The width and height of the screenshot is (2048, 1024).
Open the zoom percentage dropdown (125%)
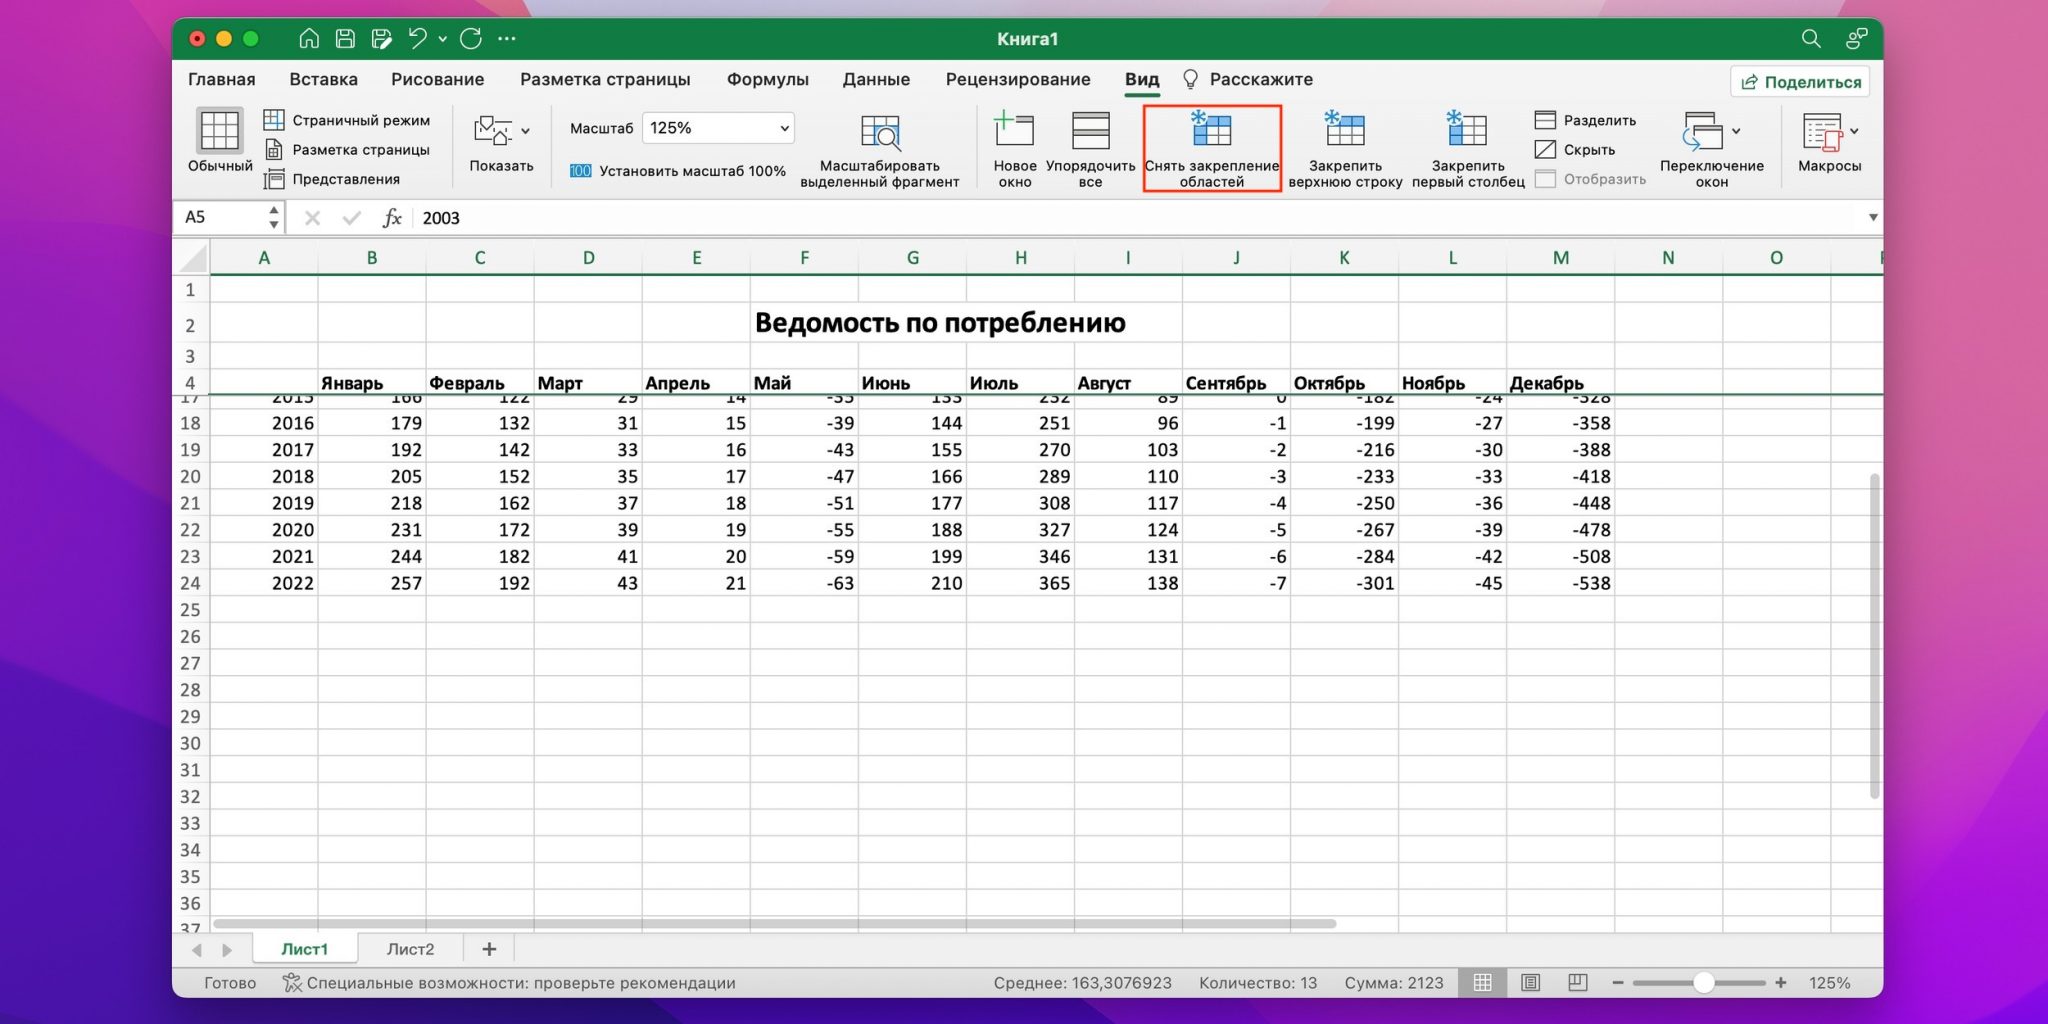[784, 128]
